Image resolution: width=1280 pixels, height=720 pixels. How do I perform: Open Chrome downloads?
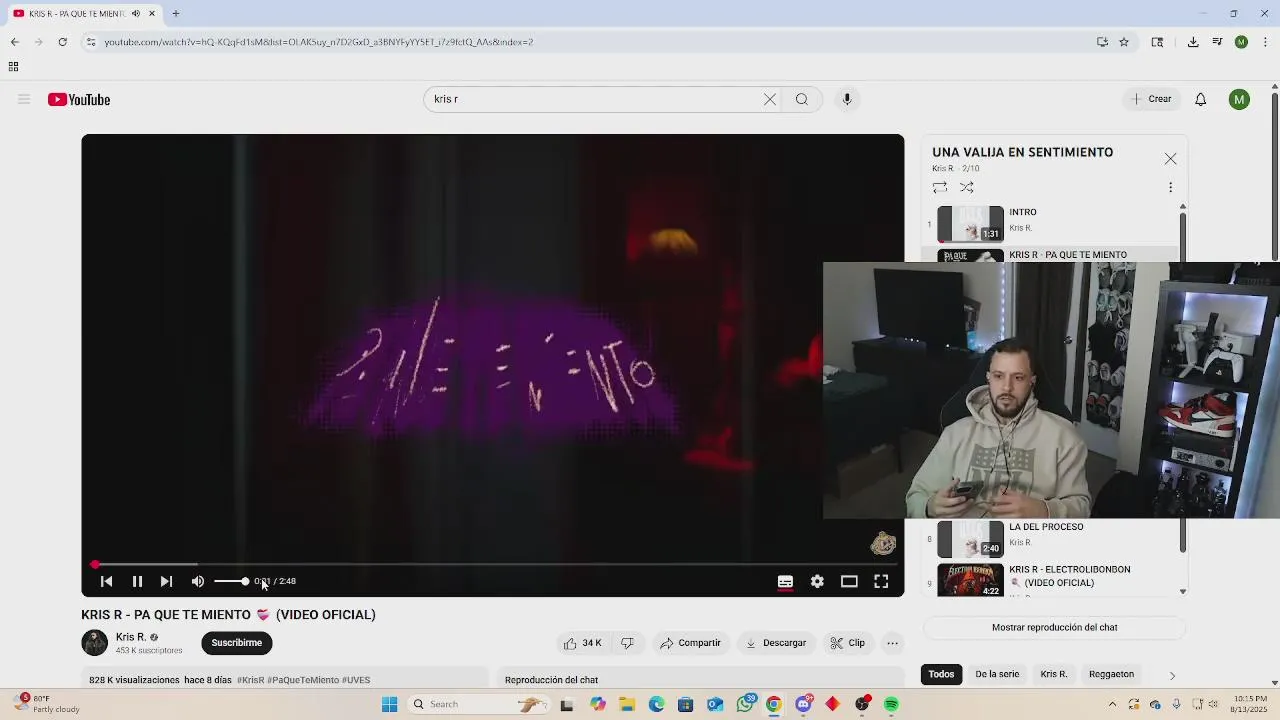click(1193, 42)
